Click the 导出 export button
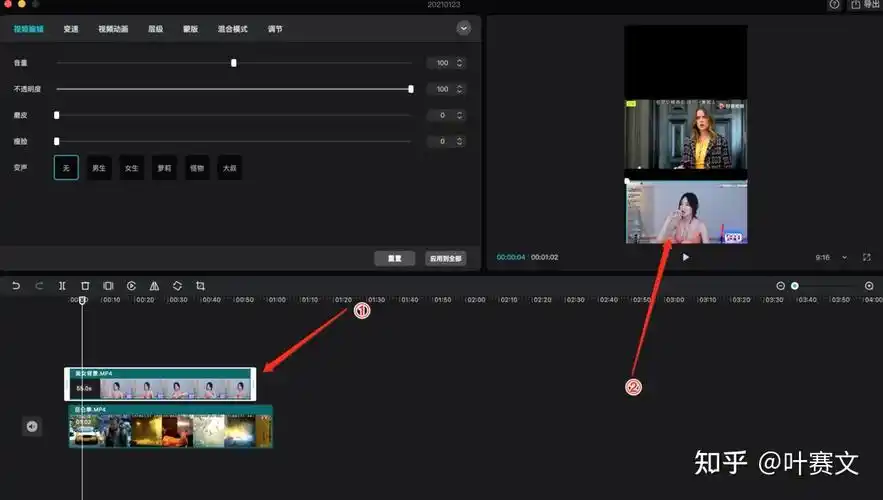Image resolution: width=883 pixels, height=500 pixels. [865, 5]
